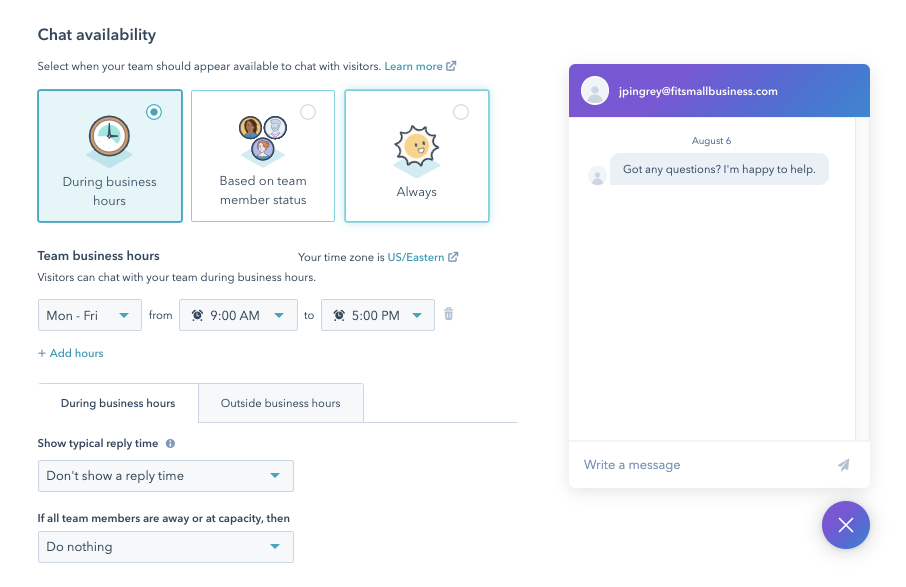The image size is (906, 587).
Task: Delete the Mon - Fri hours row
Action: 448,314
